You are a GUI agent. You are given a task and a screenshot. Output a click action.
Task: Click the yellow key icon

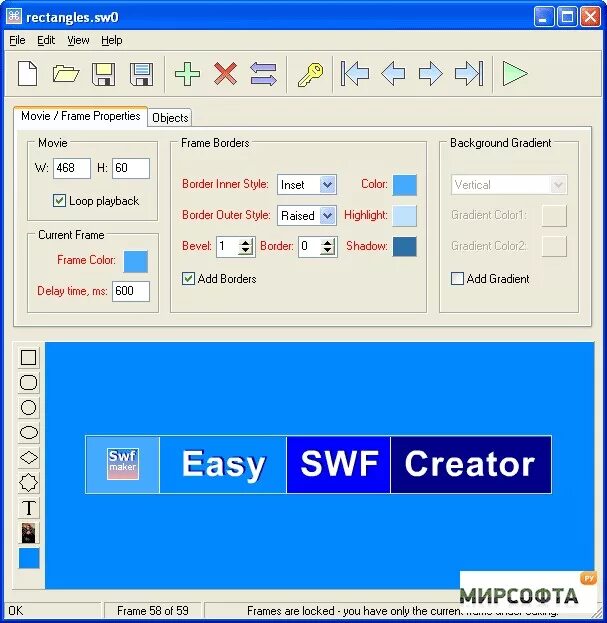click(310, 75)
